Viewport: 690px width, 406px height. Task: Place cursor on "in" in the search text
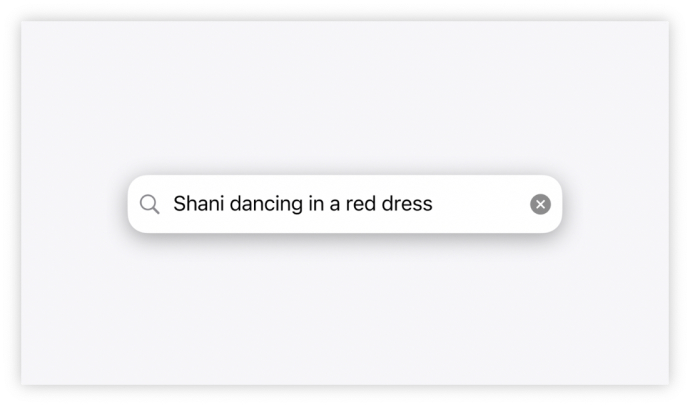[316, 204]
